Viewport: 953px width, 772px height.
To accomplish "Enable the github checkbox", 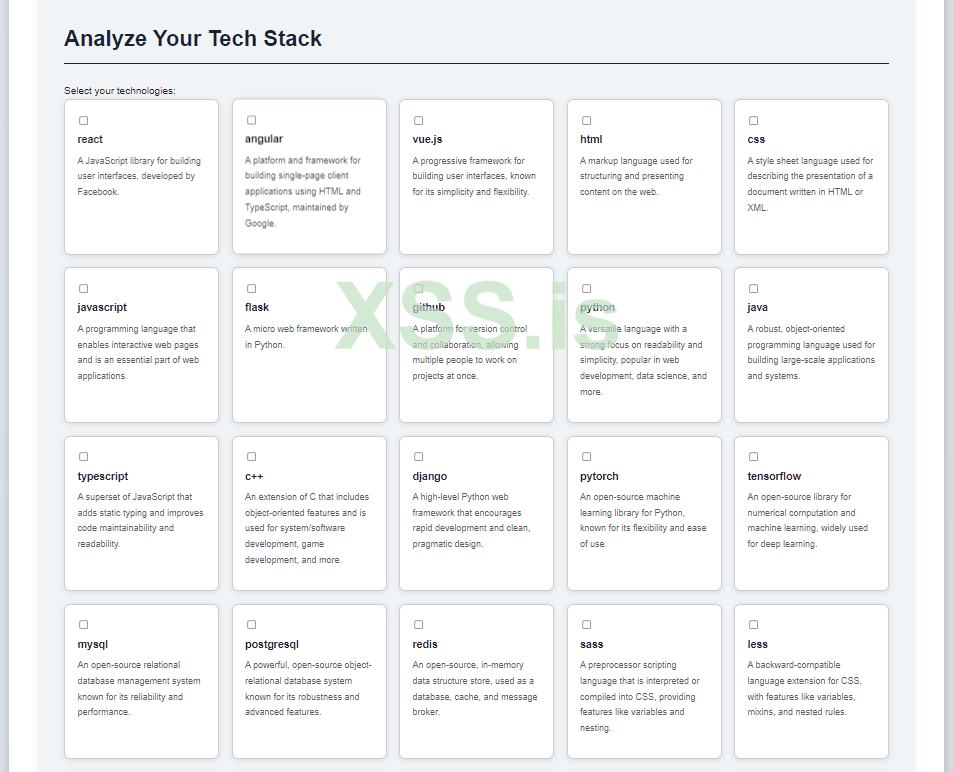I will [419, 288].
